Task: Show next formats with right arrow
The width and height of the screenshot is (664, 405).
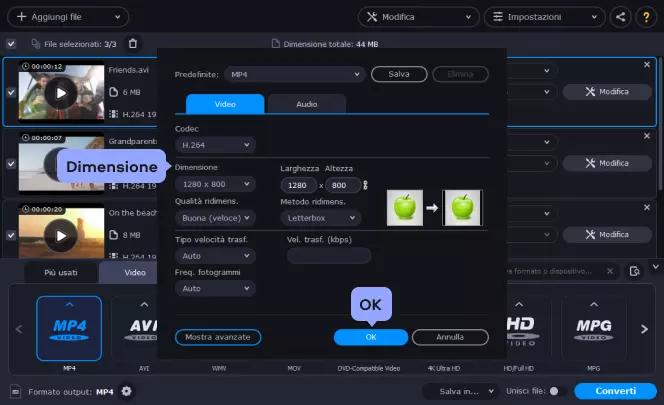Action: 644,329
